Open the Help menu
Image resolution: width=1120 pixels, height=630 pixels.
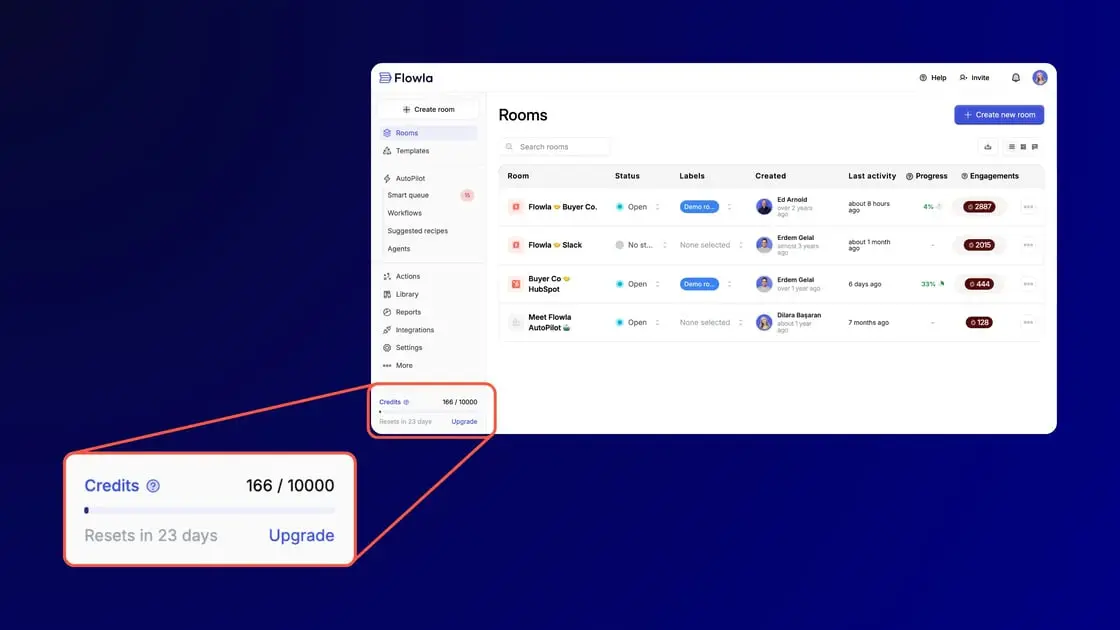[935, 77]
